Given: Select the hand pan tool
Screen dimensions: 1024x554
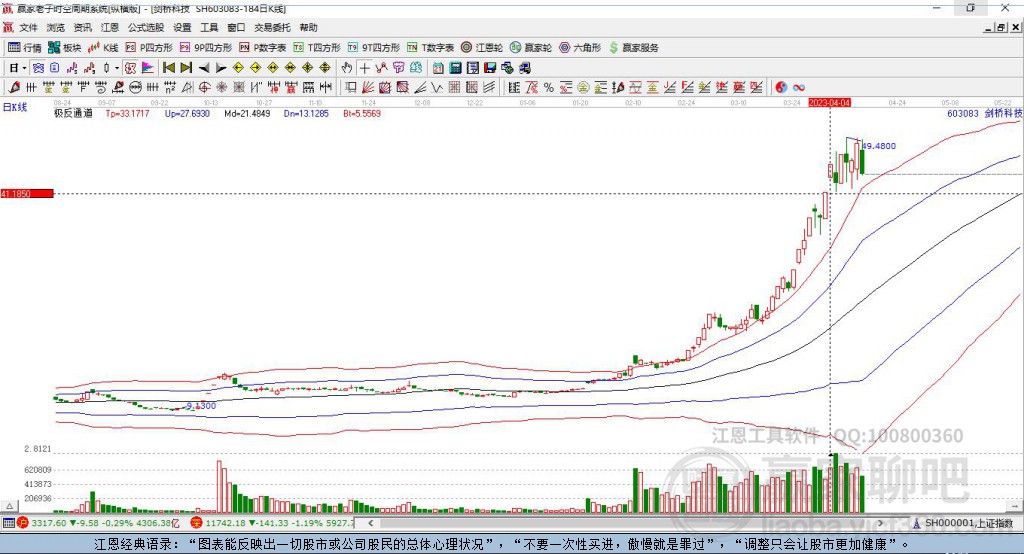Looking at the screenshot, I should tap(347, 68).
